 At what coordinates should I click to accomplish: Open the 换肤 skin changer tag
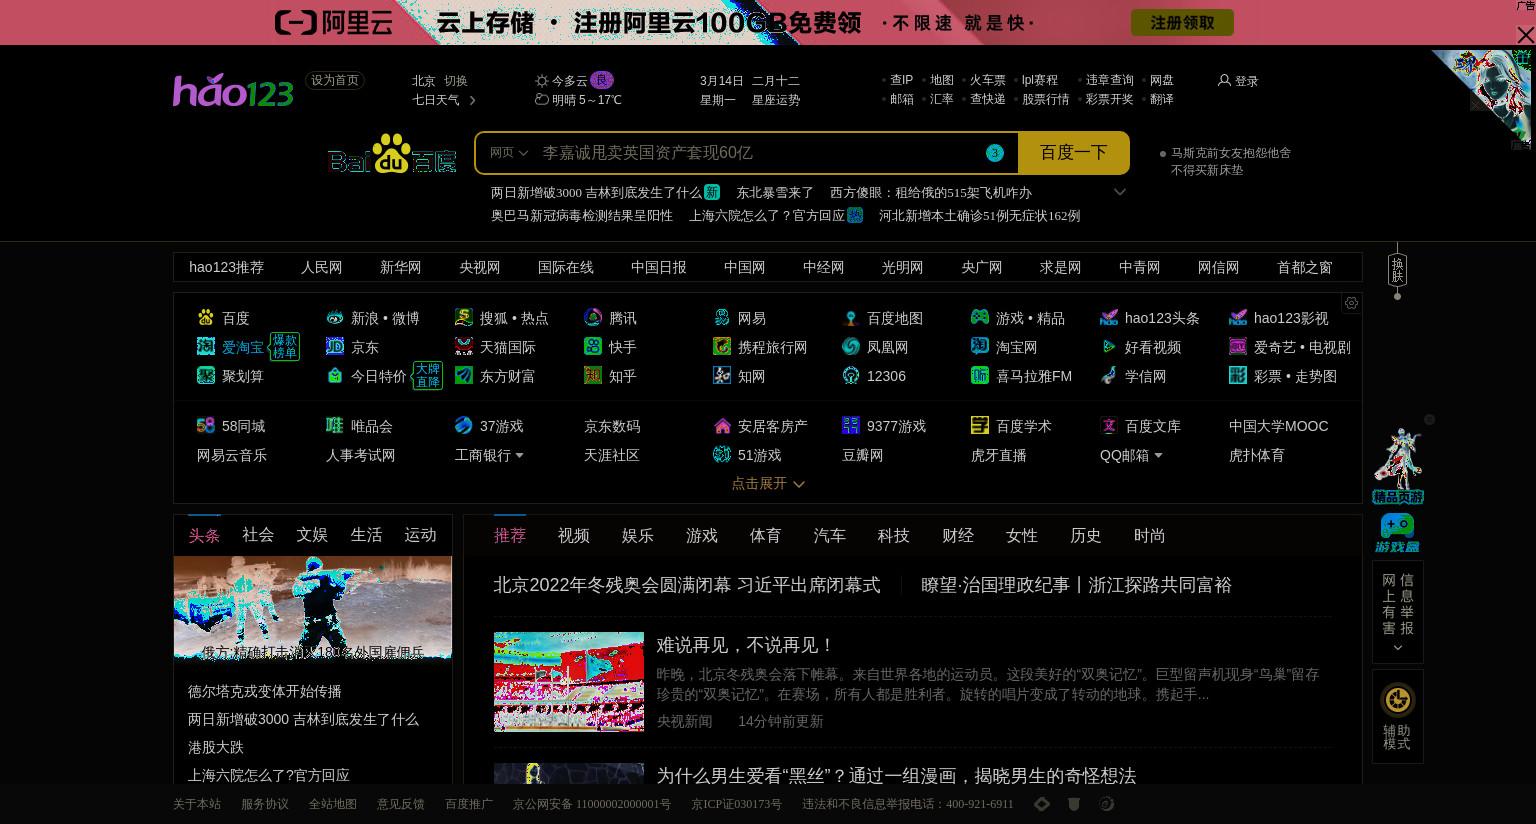1397,270
